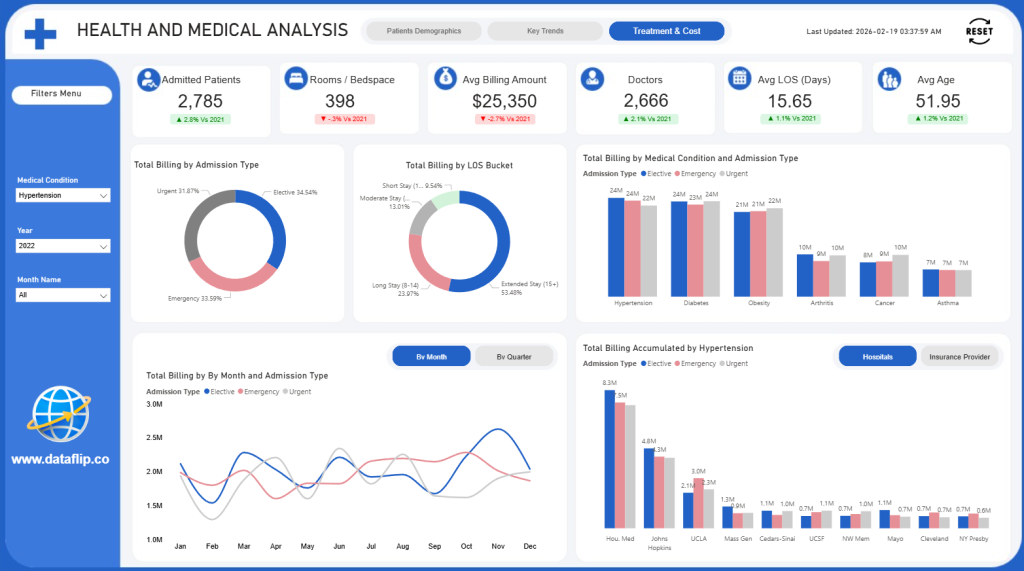Click the Avg LOS calendar icon
This screenshot has width=1024, height=571.
[739, 79]
